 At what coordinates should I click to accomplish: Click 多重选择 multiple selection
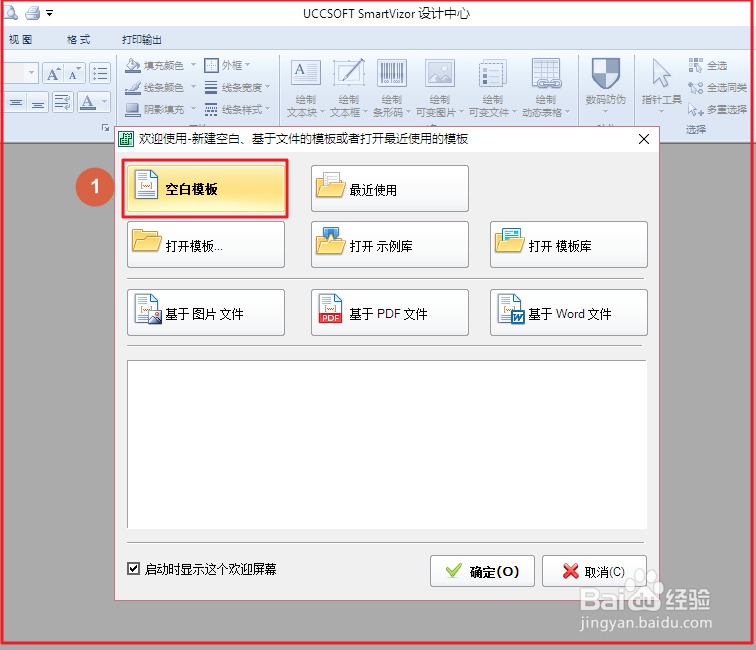pyautogui.click(x=717, y=109)
